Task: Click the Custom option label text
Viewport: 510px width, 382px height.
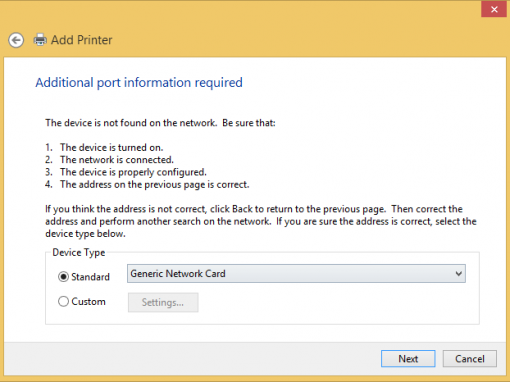Action: click(88, 302)
